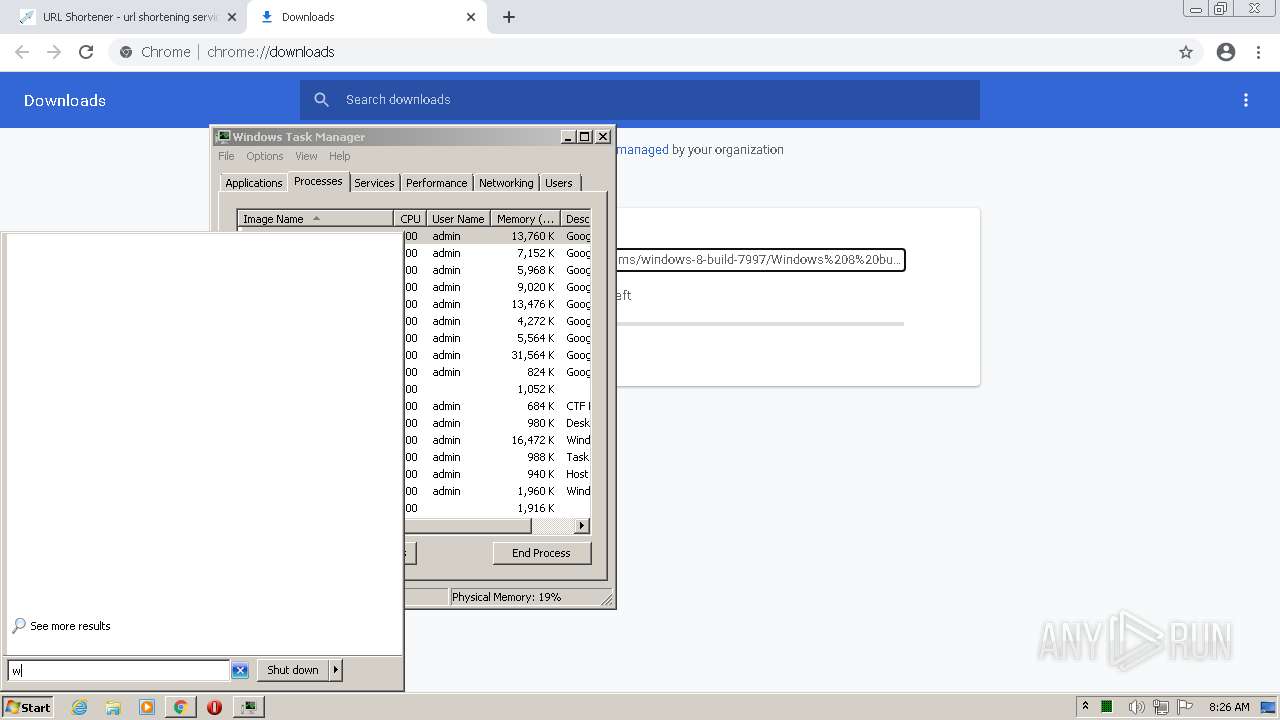This screenshot has width=1280, height=720.
Task: Open a new Chrome tab
Action: point(508,17)
